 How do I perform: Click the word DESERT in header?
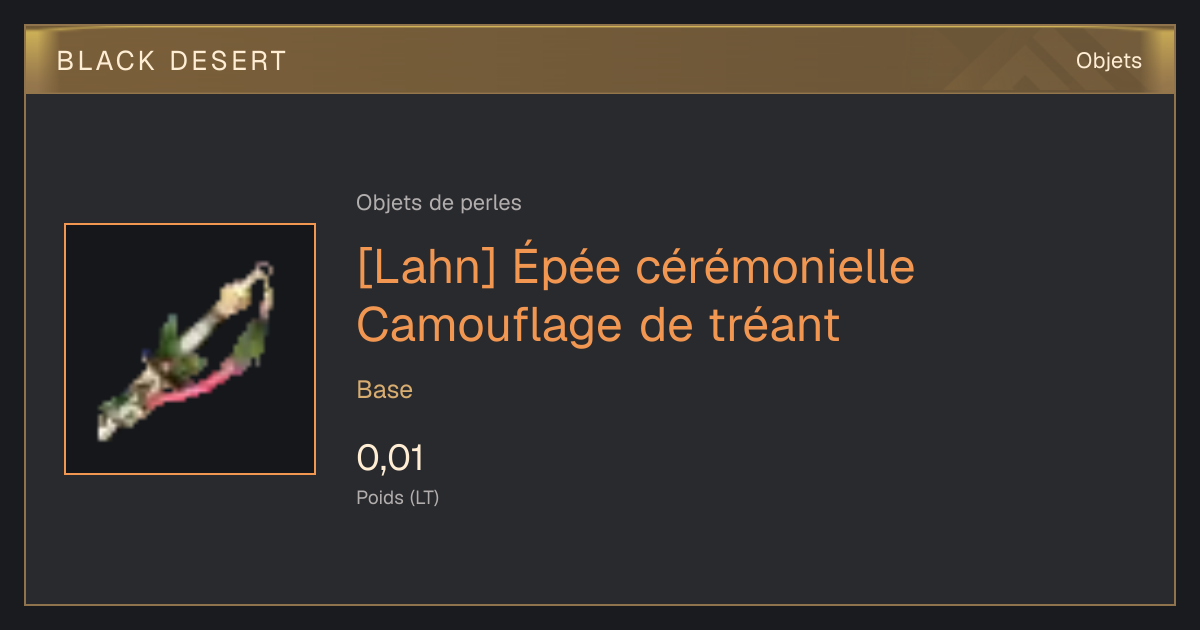click(x=226, y=61)
